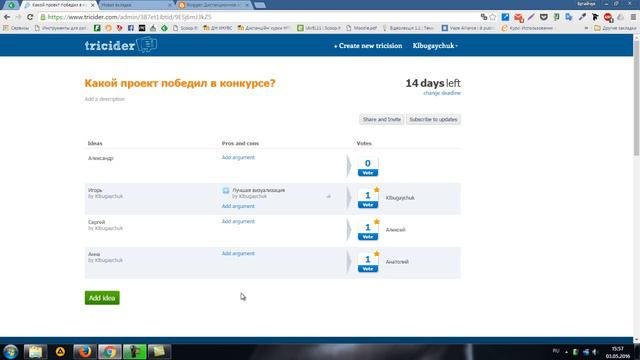The width and height of the screenshot is (640, 360).
Task: Reload the page with the refresh icon
Action: [30, 17]
